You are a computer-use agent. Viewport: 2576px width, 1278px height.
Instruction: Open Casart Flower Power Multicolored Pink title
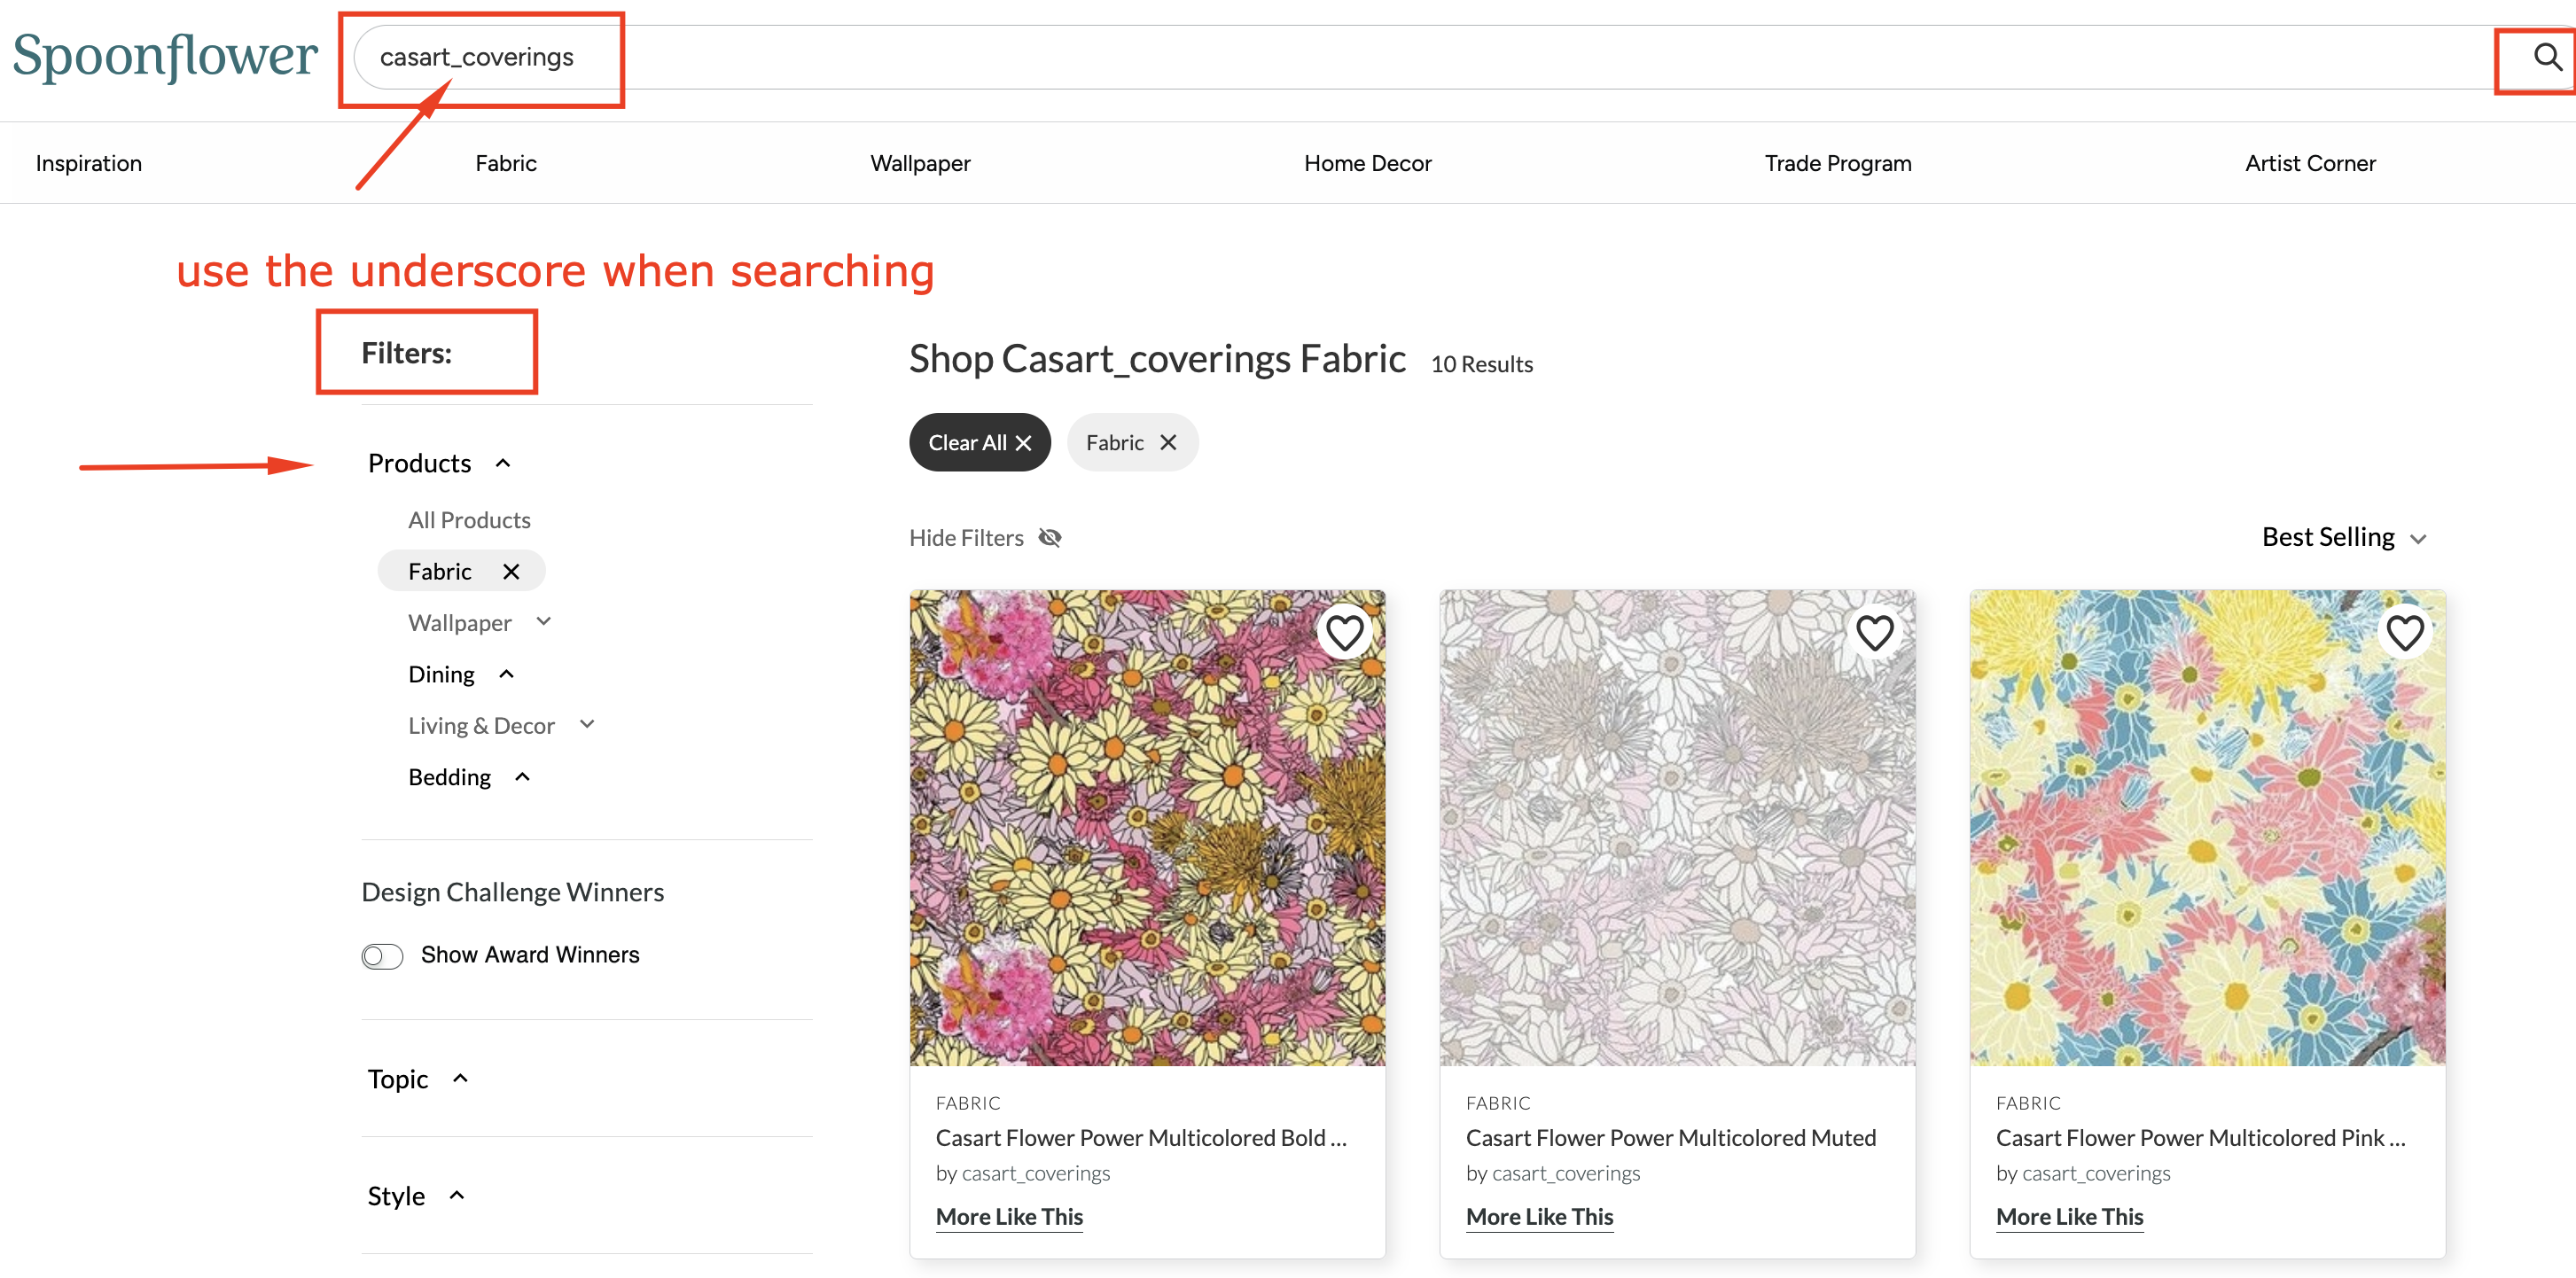pyautogui.click(x=2200, y=1138)
